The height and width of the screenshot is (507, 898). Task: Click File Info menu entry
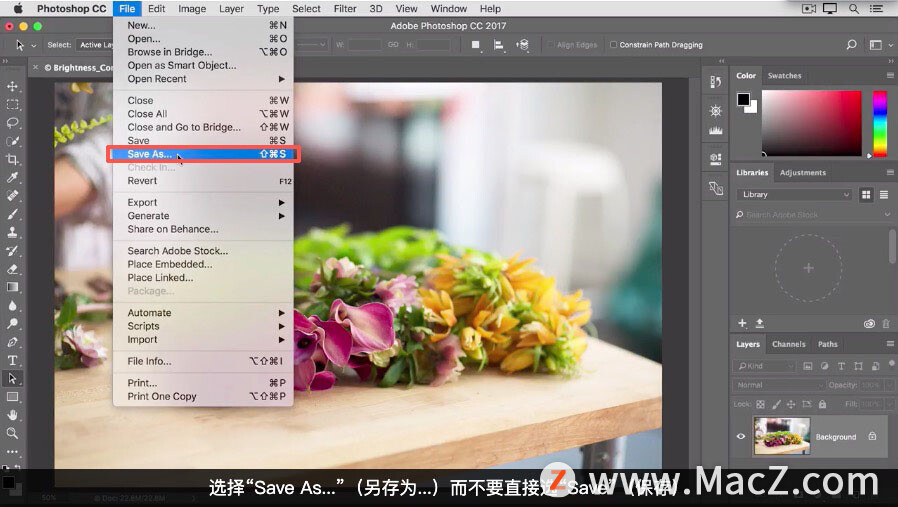coord(204,361)
